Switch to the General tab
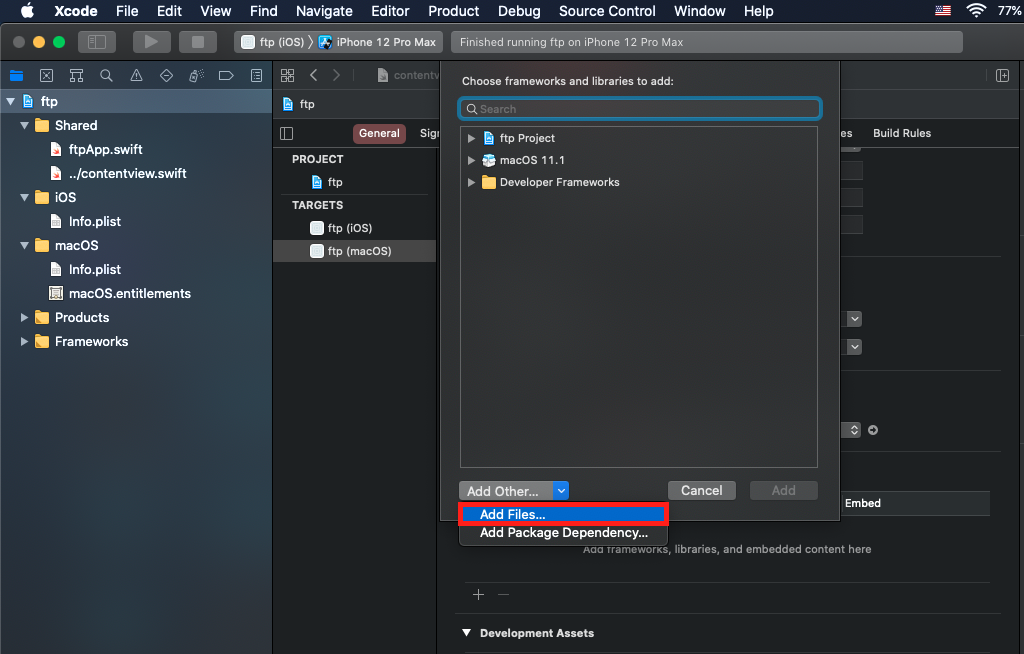1024x654 pixels. coord(379,133)
